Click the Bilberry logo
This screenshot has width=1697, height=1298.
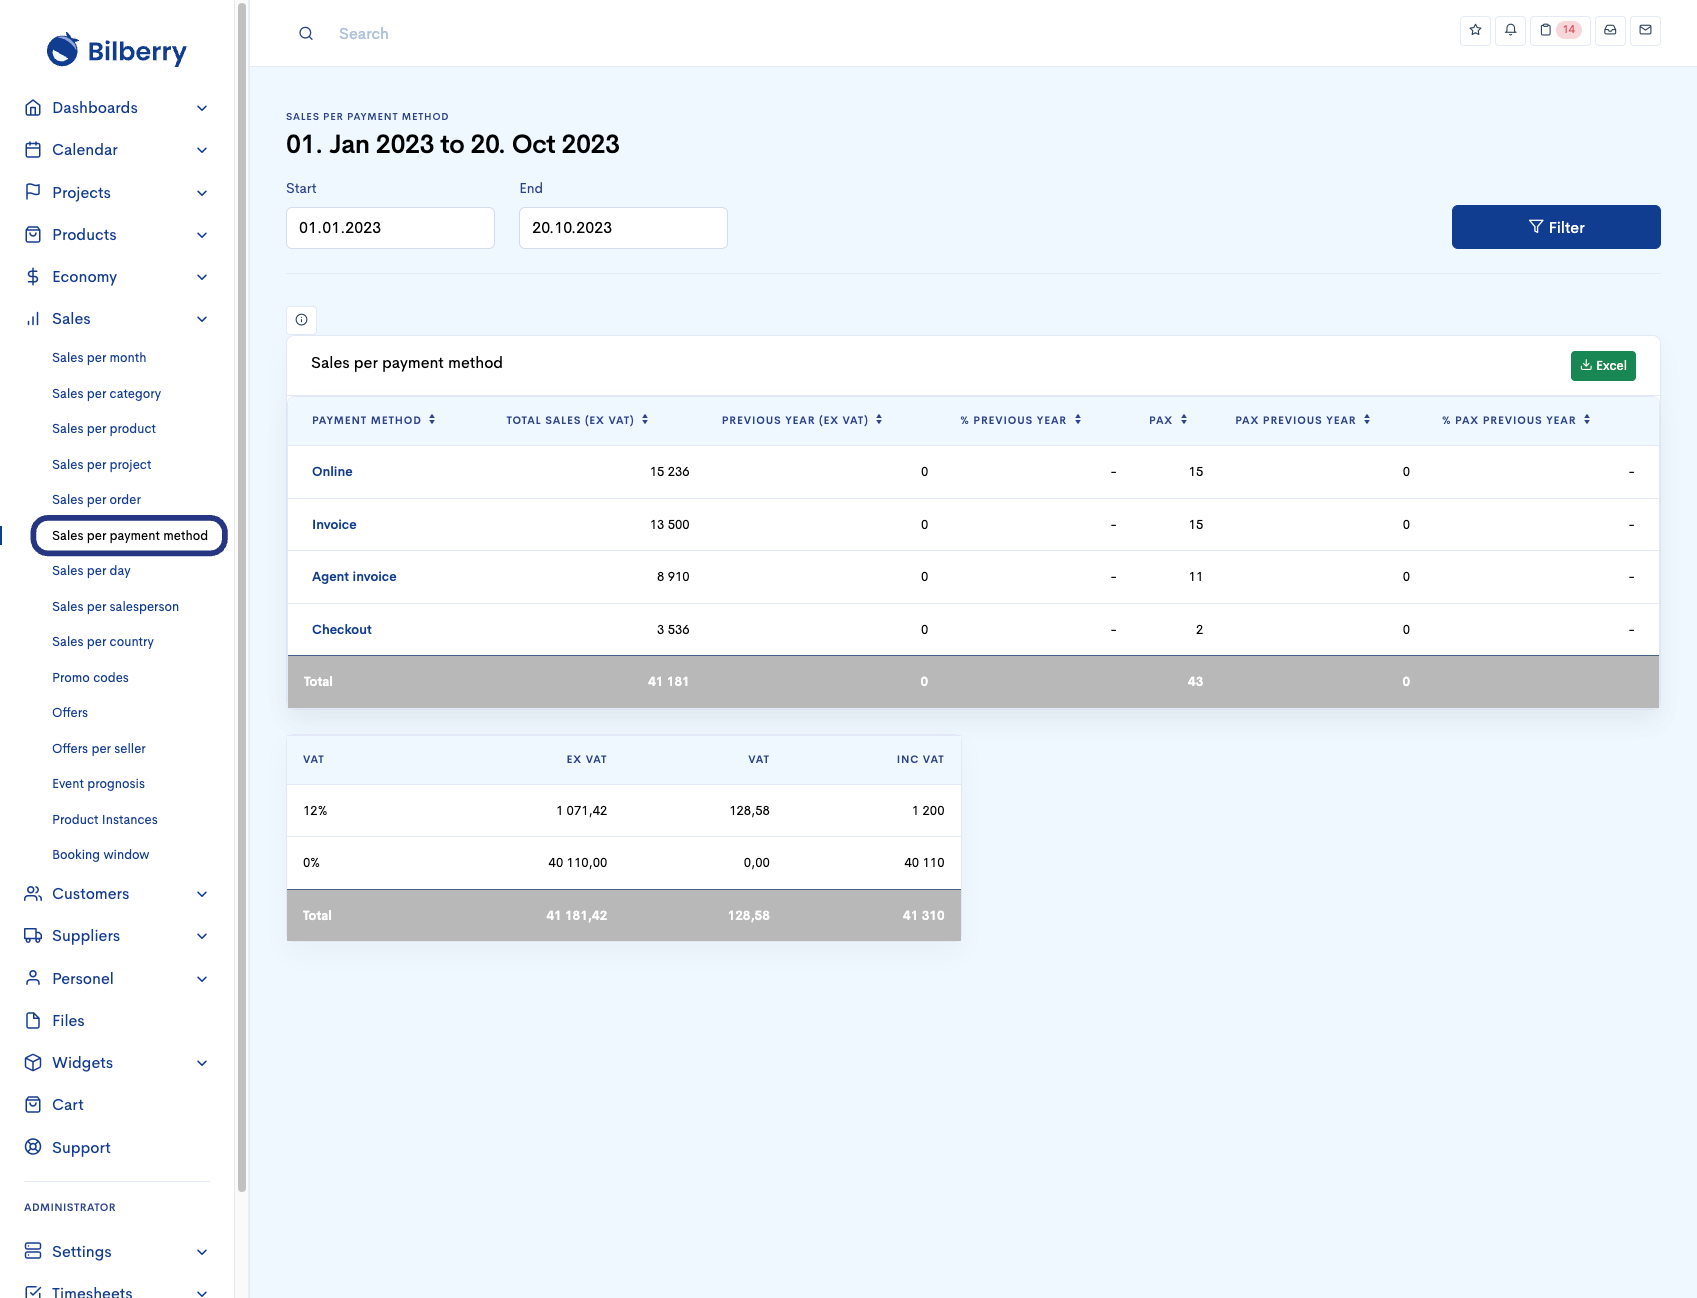[116, 50]
